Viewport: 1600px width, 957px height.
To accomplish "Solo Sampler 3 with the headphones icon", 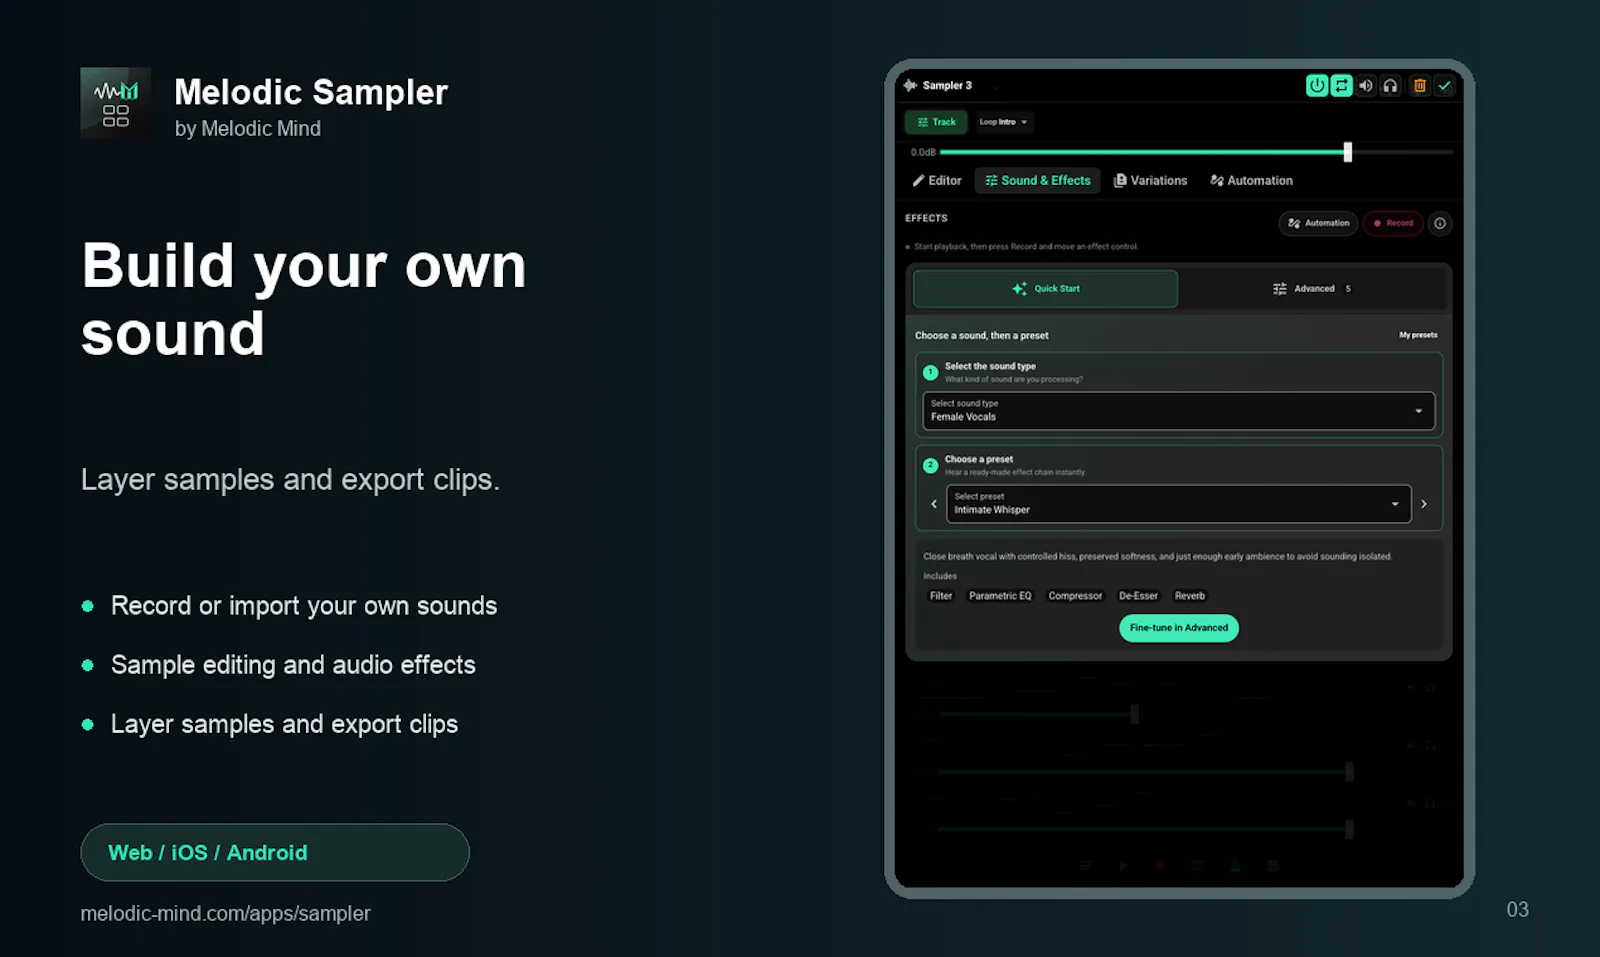I will point(1390,86).
